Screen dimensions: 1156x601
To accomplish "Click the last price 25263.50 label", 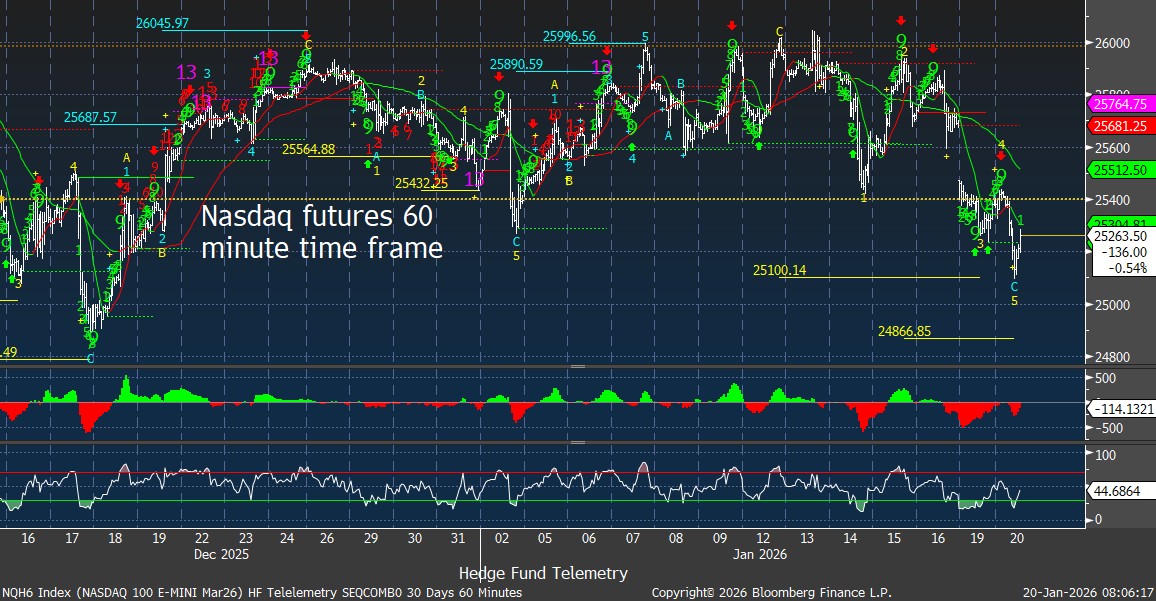I will [x=1120, y=237].
